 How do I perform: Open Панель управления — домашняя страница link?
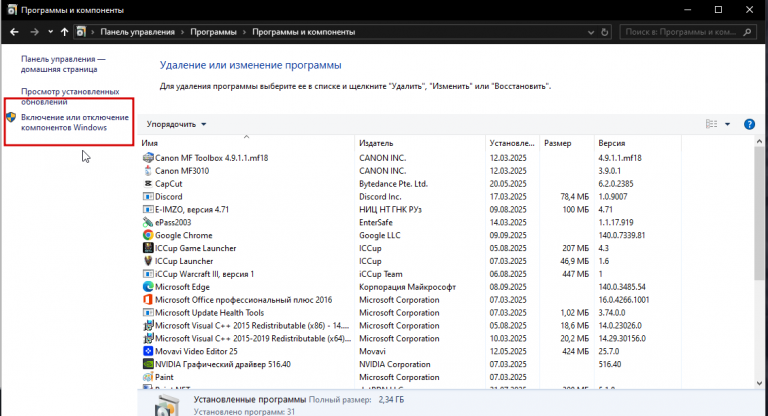coord(63,64)
